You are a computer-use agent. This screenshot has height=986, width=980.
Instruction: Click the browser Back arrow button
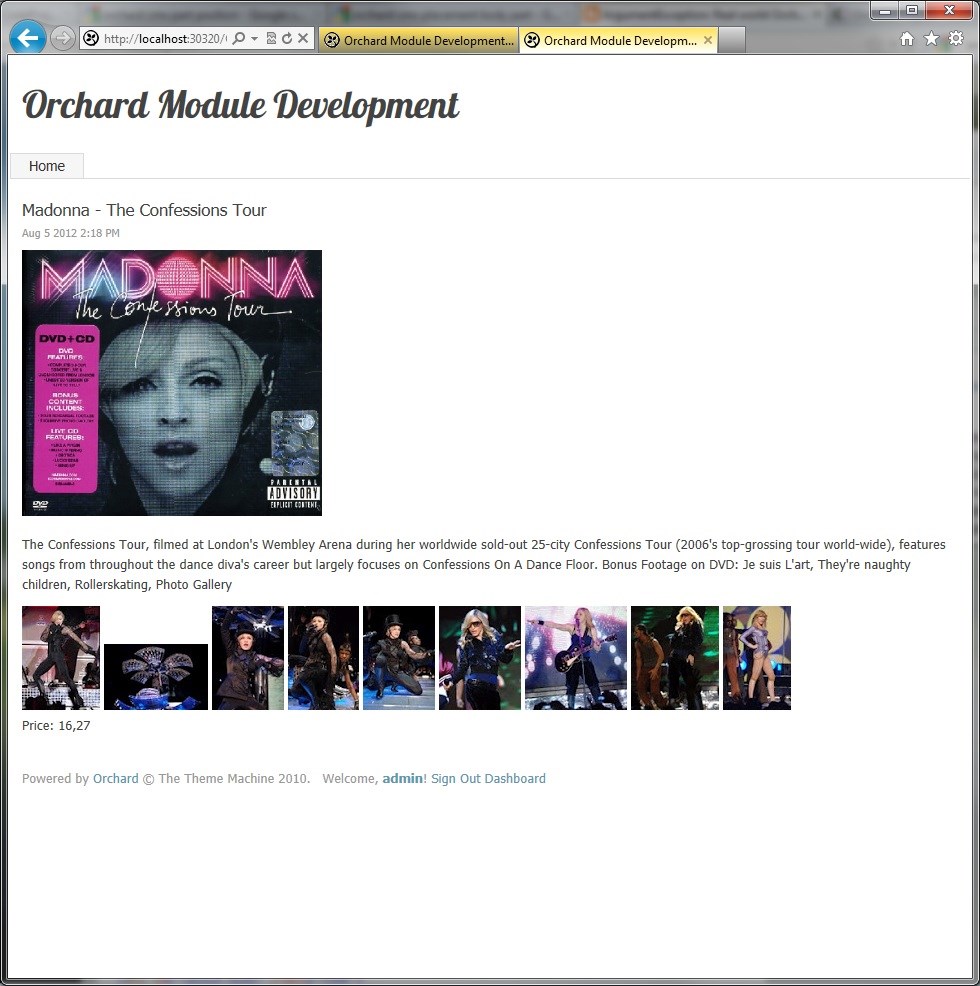28,38
